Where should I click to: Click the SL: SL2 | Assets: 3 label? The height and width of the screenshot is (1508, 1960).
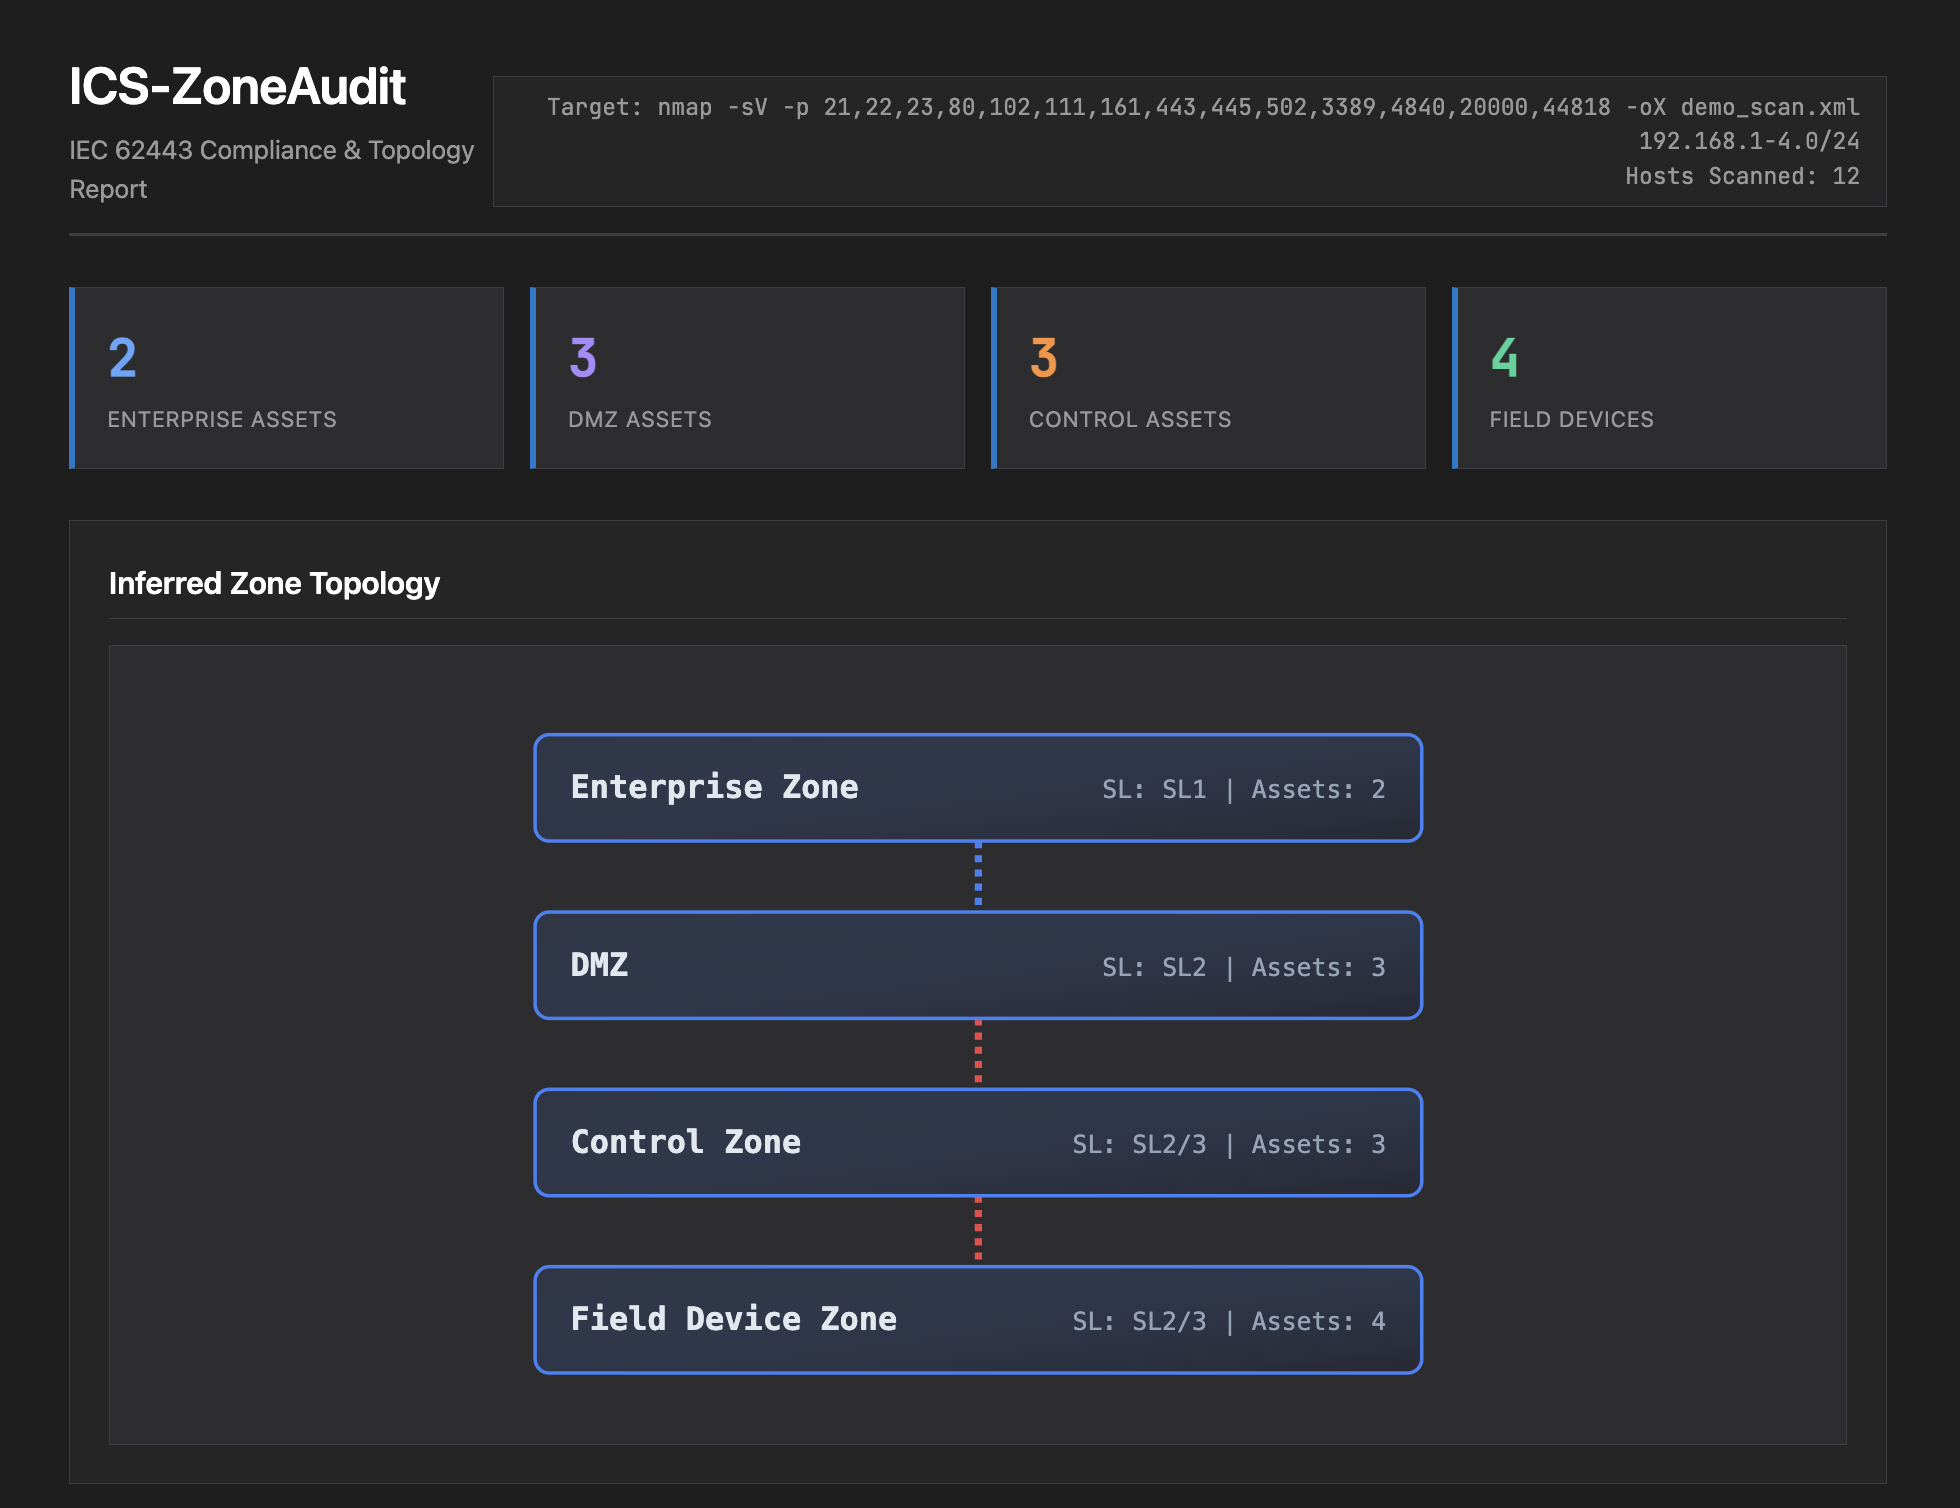[1243, 967]
